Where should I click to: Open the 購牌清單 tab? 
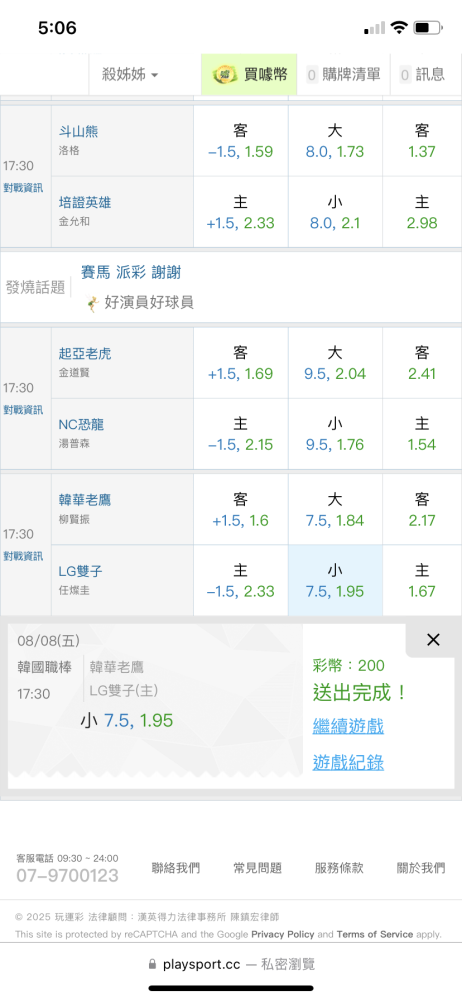coord(343,75)
